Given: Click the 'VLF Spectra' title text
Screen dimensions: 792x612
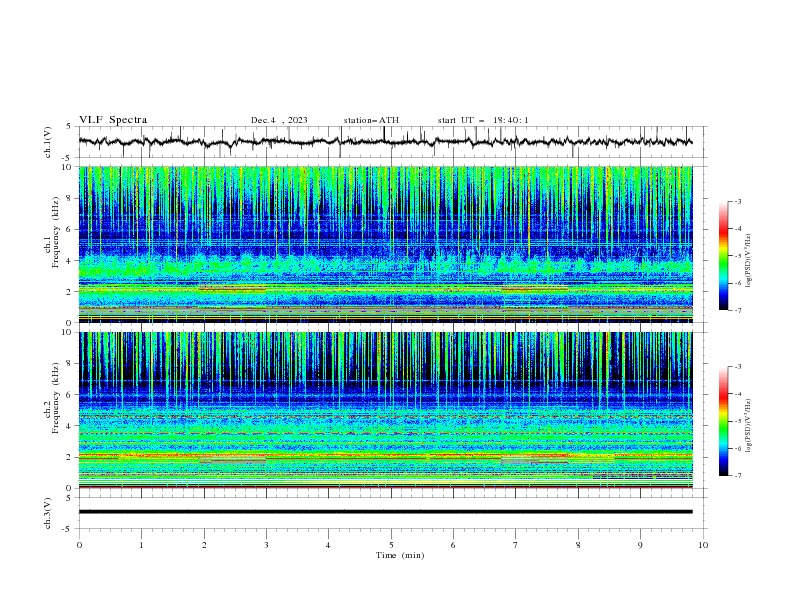Looking at the screenshot, I should 113,120.
